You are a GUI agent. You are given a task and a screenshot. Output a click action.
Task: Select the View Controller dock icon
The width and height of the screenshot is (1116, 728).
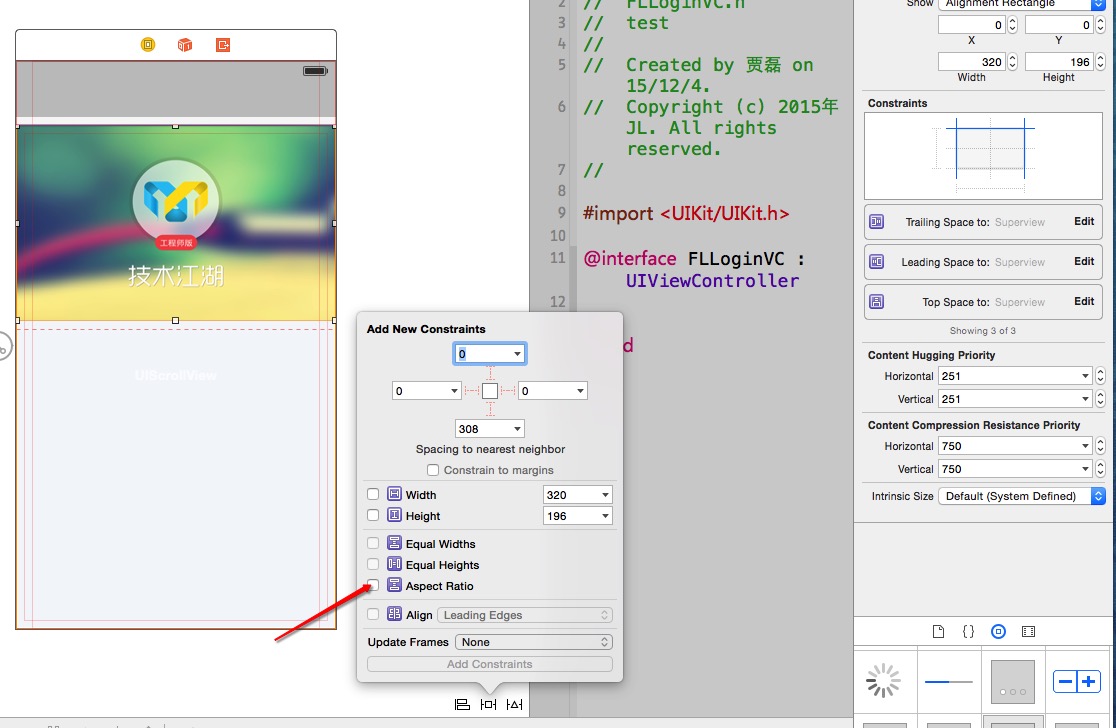(148, 45)
